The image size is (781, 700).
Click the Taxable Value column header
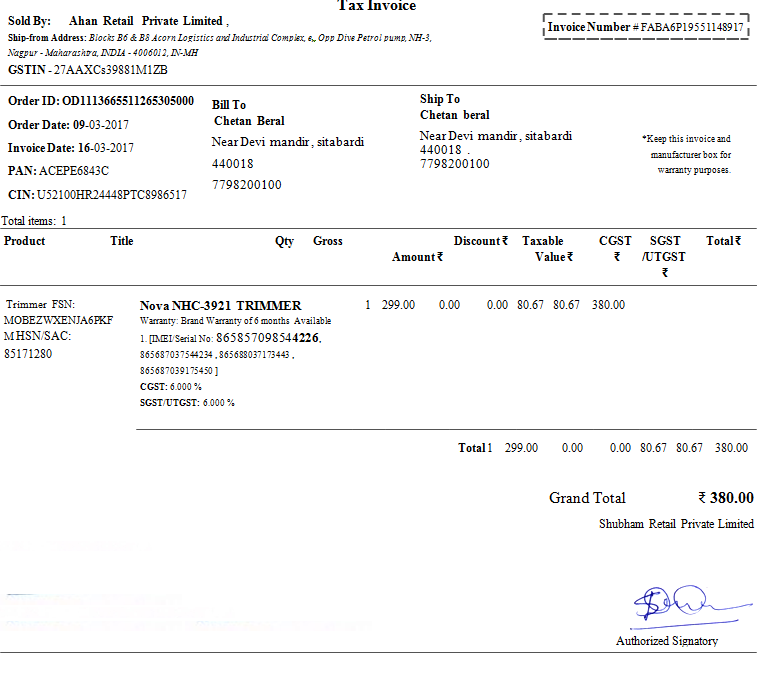click(x=547, y=249)
